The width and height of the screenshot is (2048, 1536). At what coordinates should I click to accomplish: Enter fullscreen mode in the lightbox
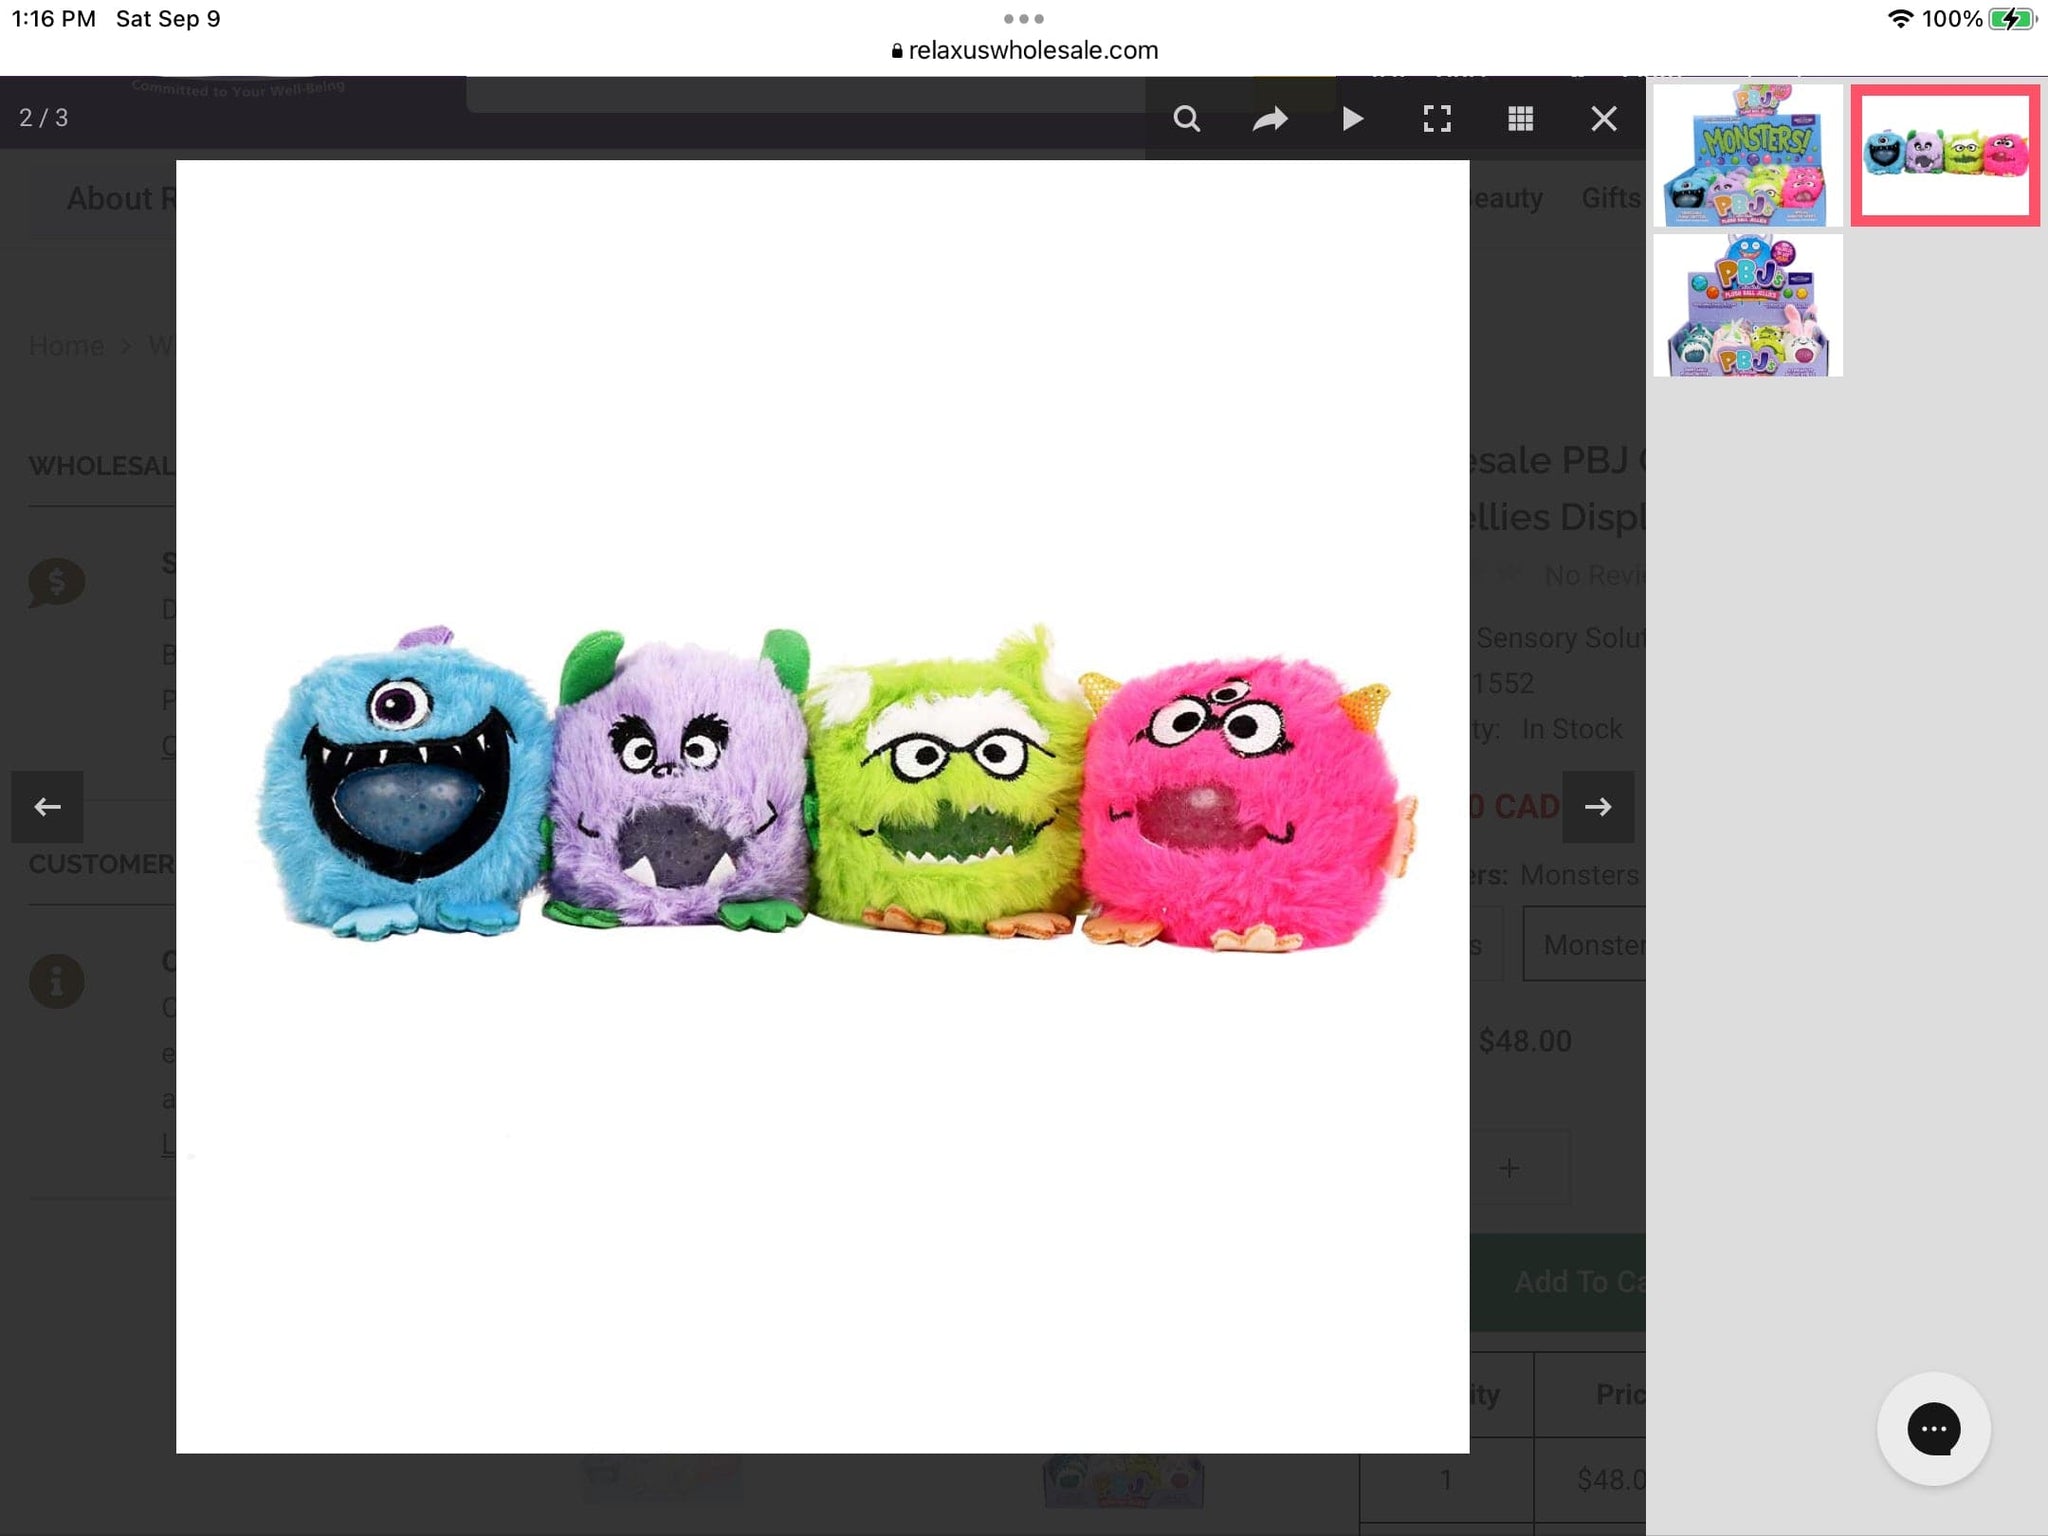tap(1437, 119)
